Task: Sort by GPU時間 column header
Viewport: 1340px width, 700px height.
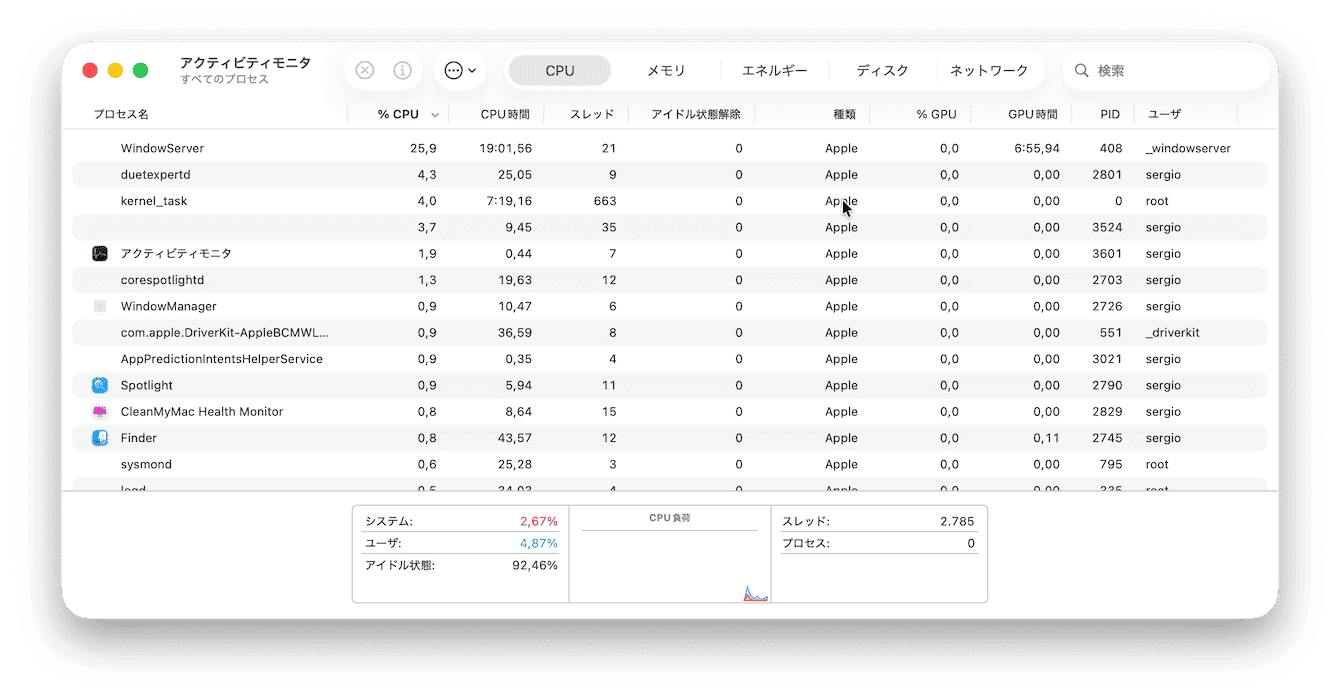Action: pos(1033,114)
